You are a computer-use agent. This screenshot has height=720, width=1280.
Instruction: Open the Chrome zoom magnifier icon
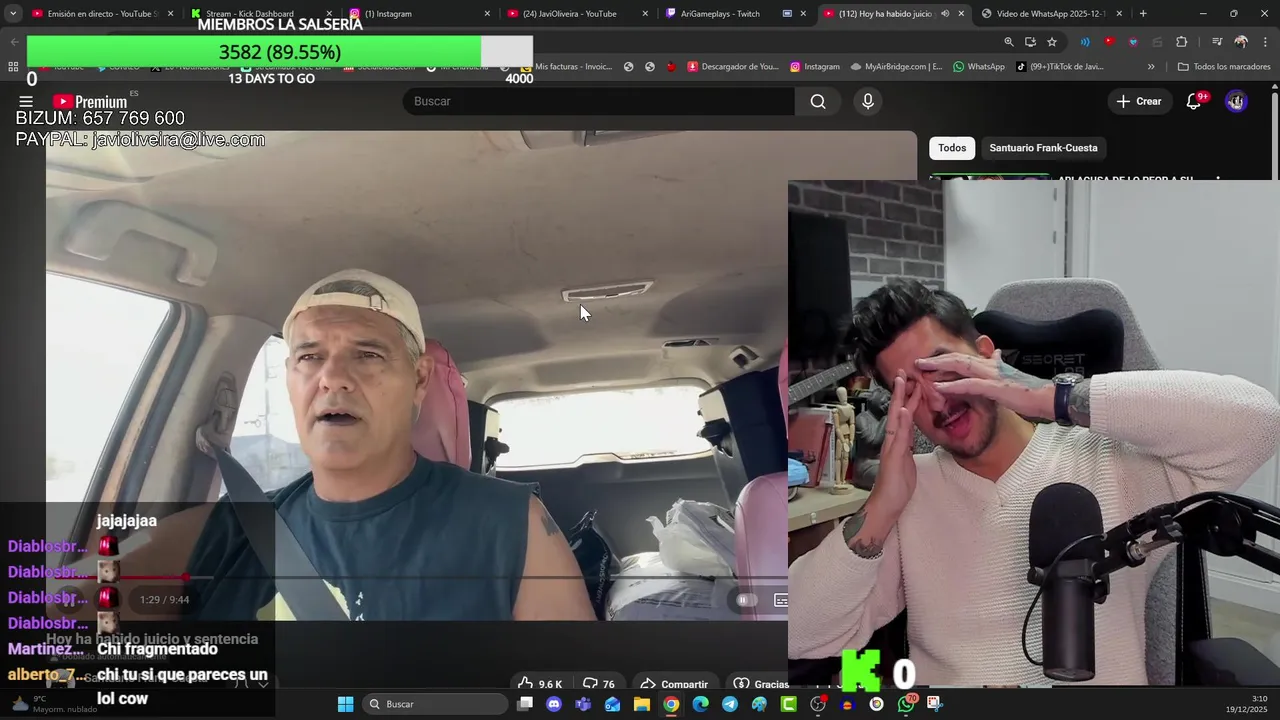tap(1008, 42)
